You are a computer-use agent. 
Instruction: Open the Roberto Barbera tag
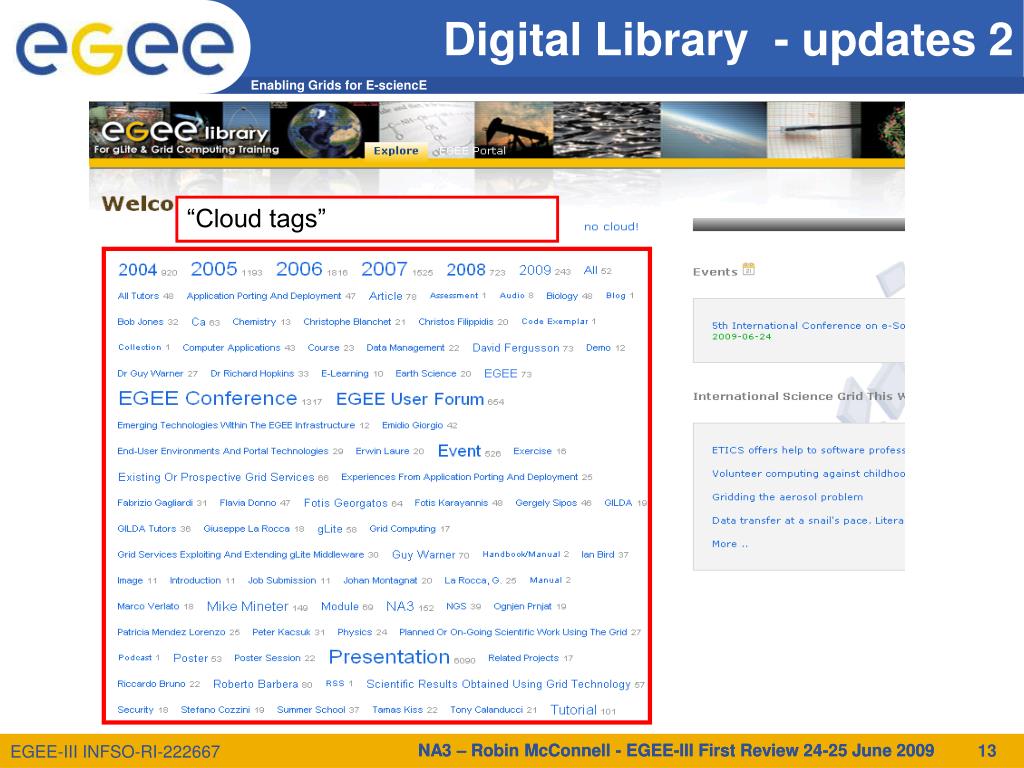click(255, 684)
